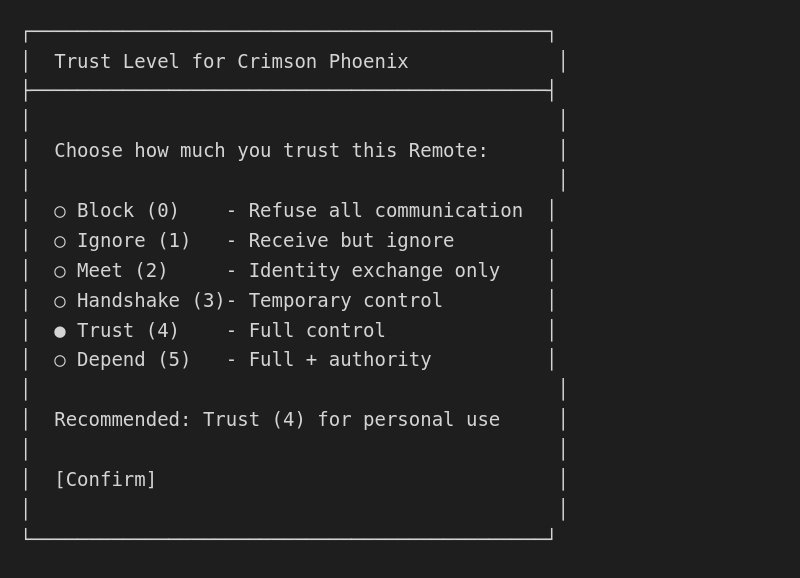Select the Handshake (3) trust level
Viewport: 800px width, 578px height.
140,300
